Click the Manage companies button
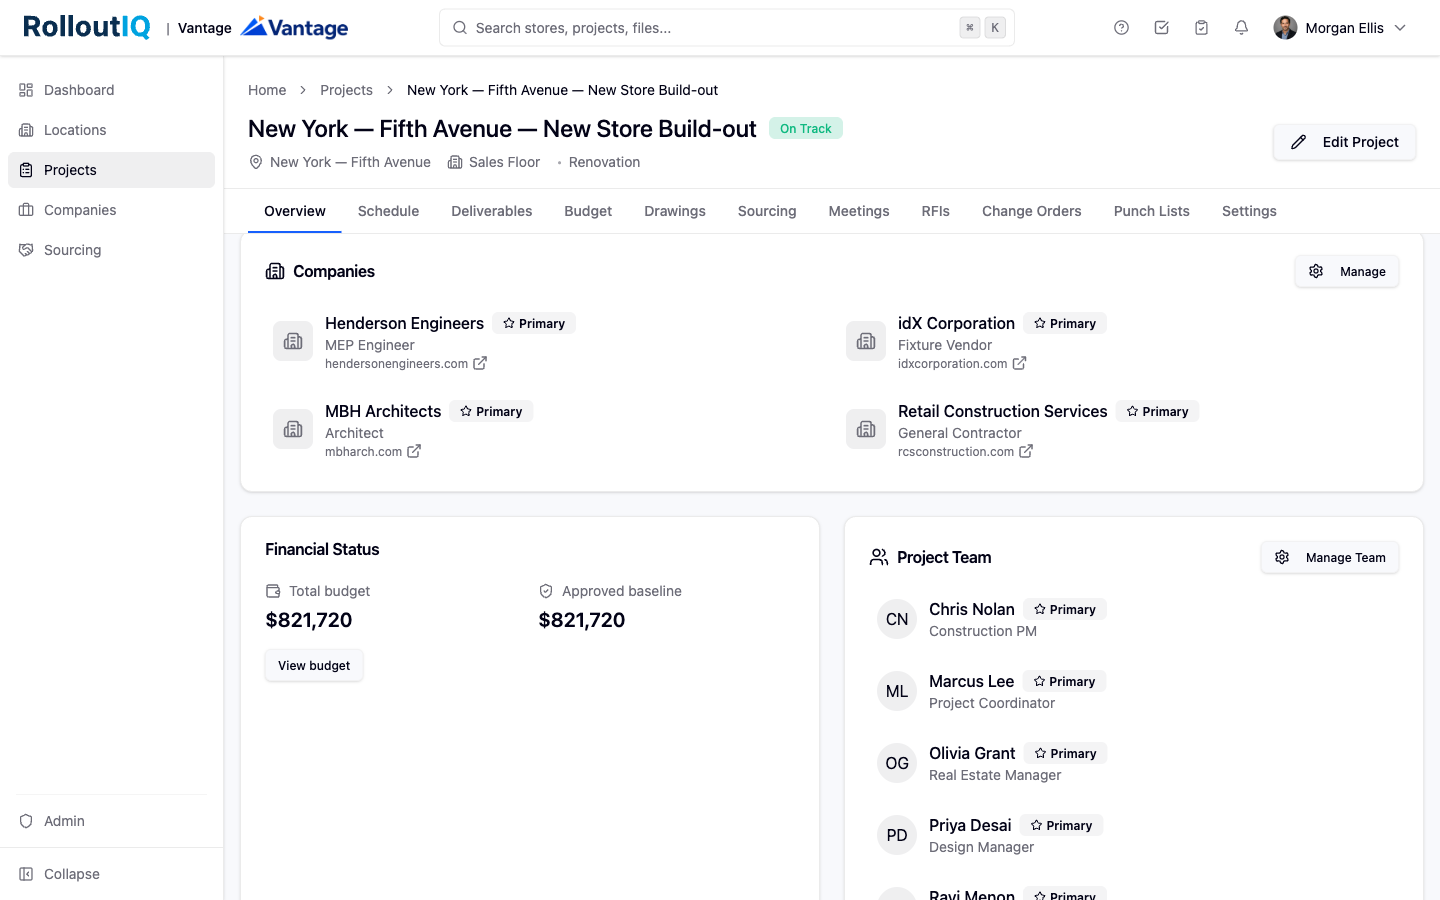The height and width of the screenshot is (900, 1440). pyautogui.click(x=1347, y=271)
